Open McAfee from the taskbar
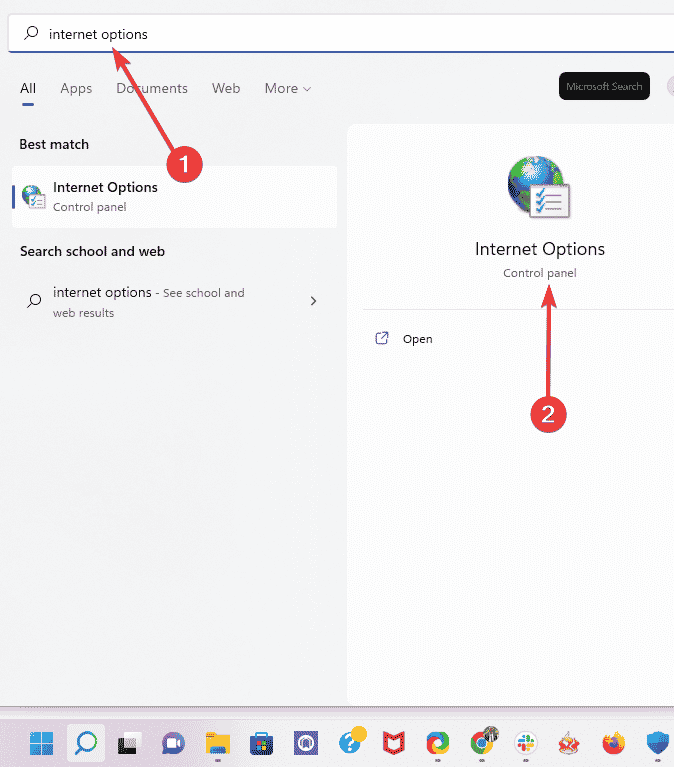674x767 pixels. pos(394,744)
